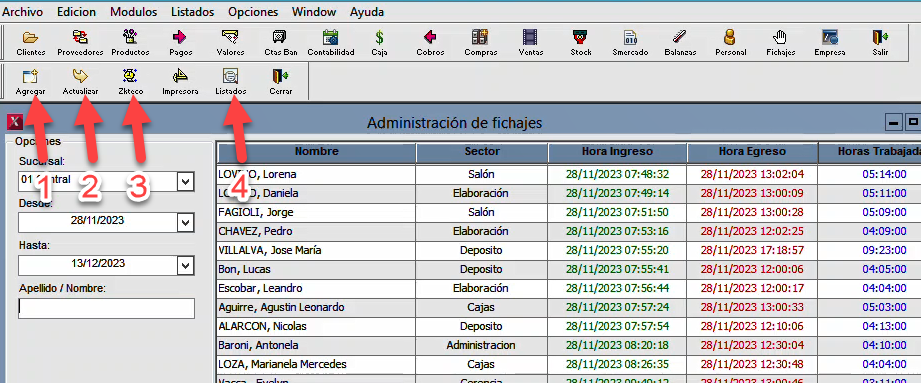Open the Zkteco device tool
Screen dimensions: 921x383
[x=130, y=82]
